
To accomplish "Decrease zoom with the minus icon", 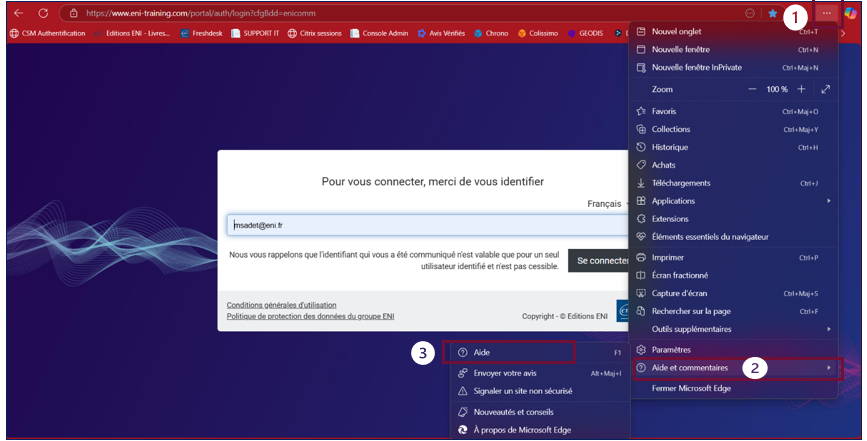I will pos(752,89).
